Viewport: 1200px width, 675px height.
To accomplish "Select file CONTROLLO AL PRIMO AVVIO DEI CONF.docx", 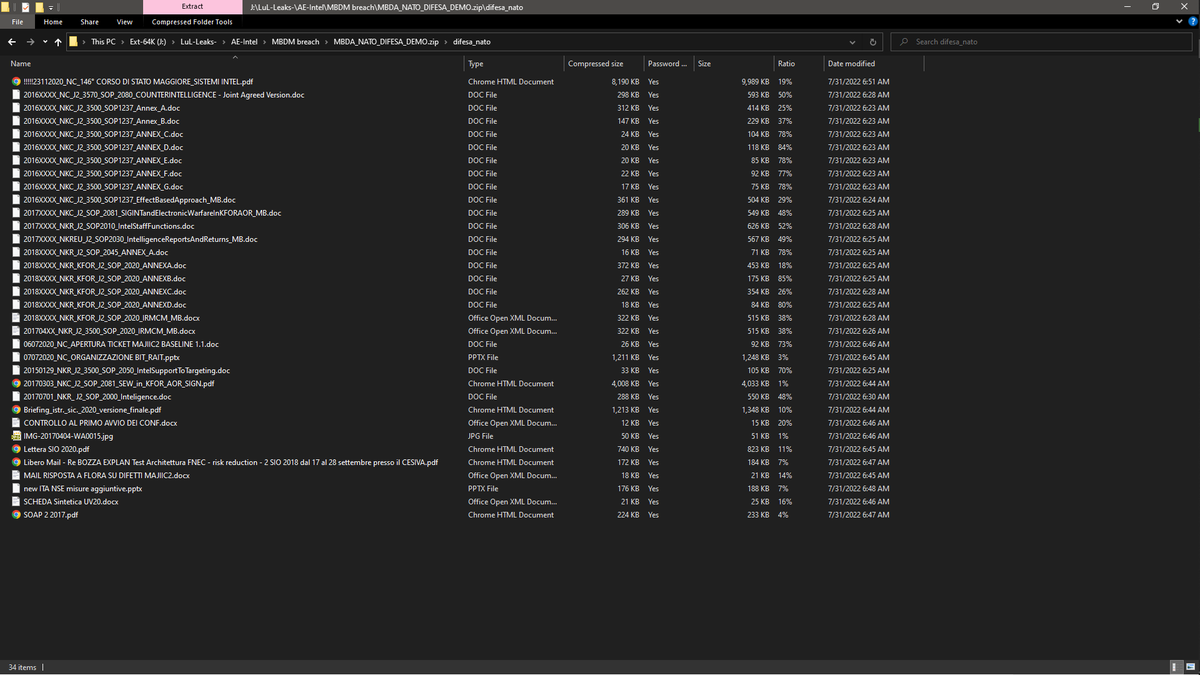I will click(x=100, y=423).
